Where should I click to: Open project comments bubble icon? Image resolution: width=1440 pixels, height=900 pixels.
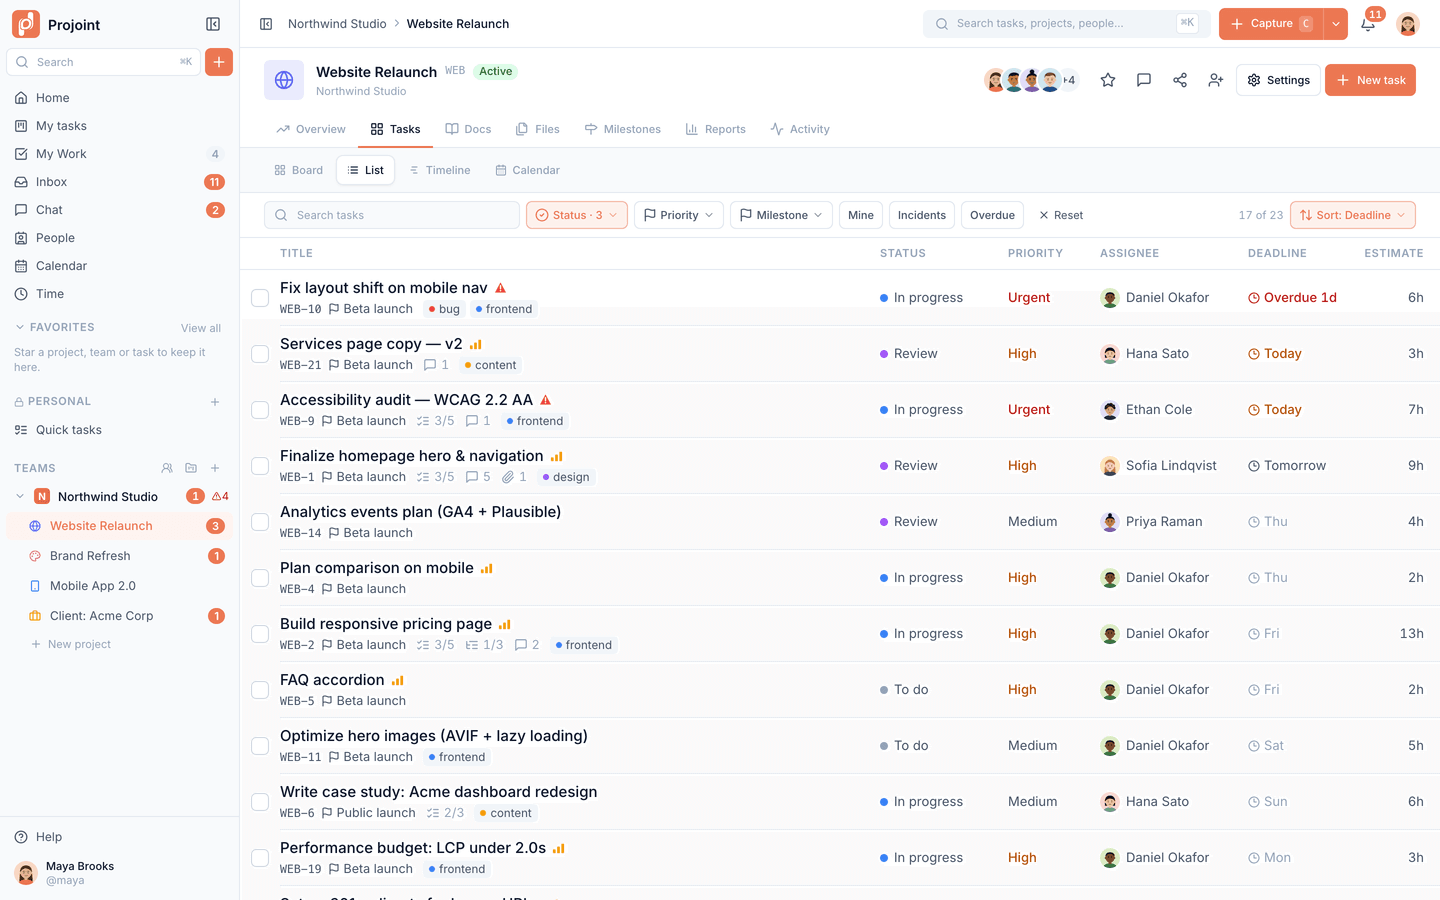1144,80
